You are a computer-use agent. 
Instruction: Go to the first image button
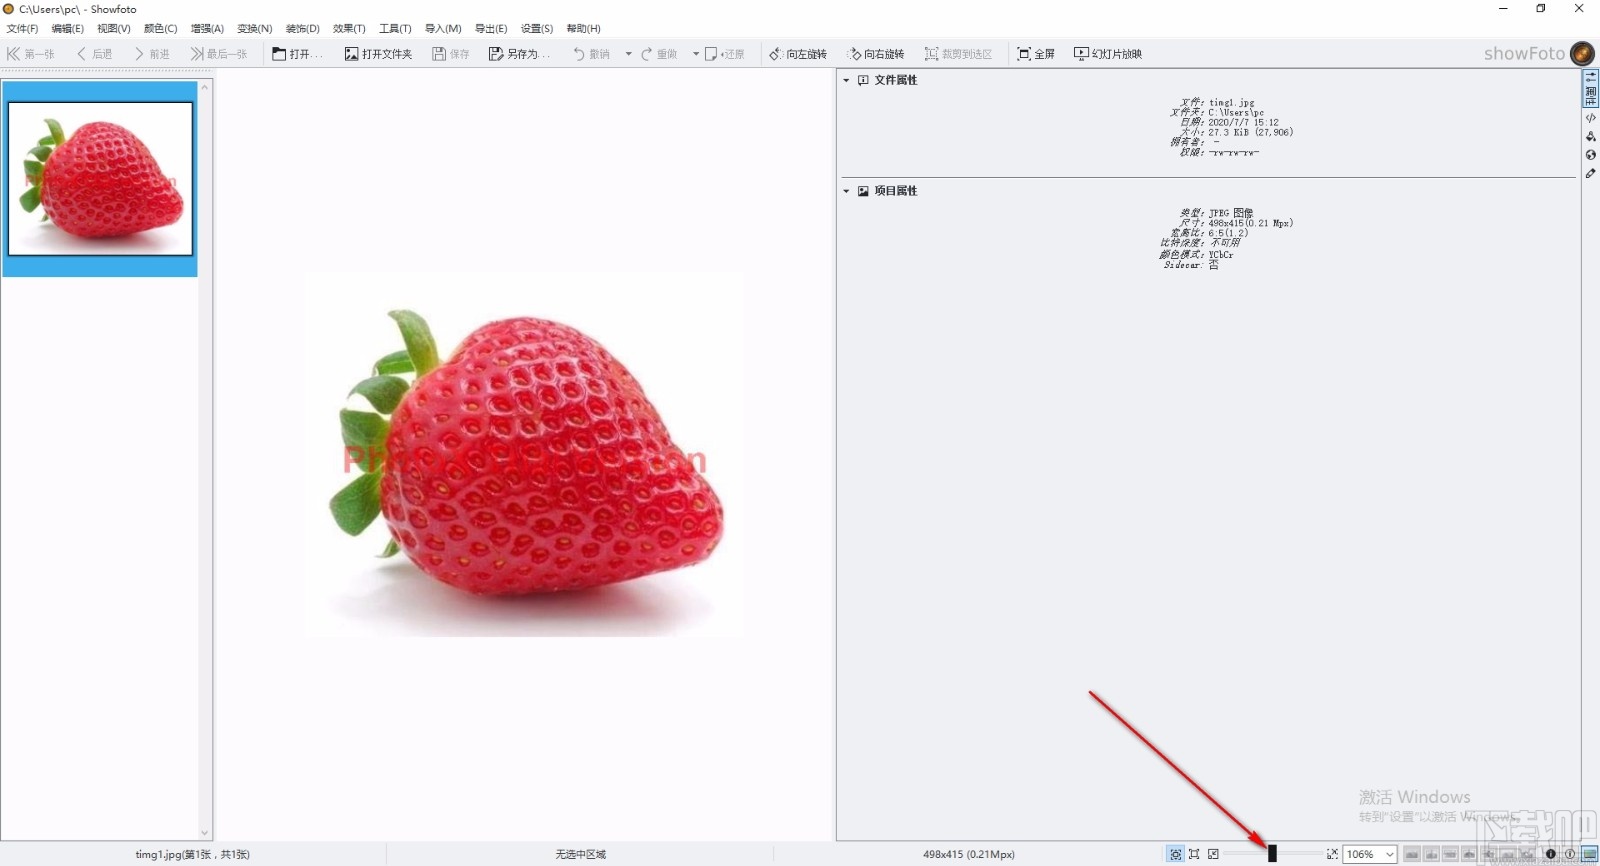click(31, 54)
